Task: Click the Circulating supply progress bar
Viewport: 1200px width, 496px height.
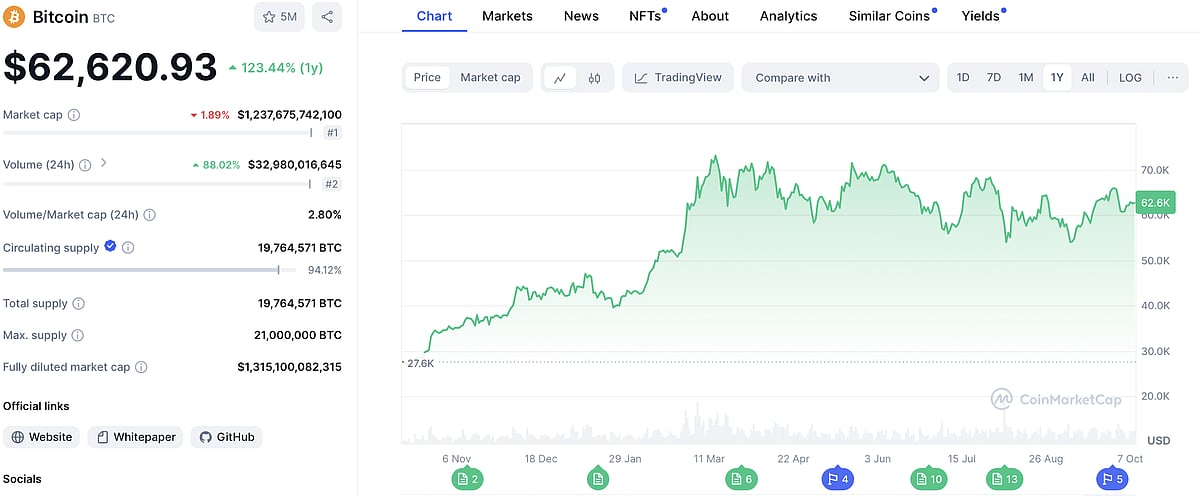Action: click(x=149, y=269)
